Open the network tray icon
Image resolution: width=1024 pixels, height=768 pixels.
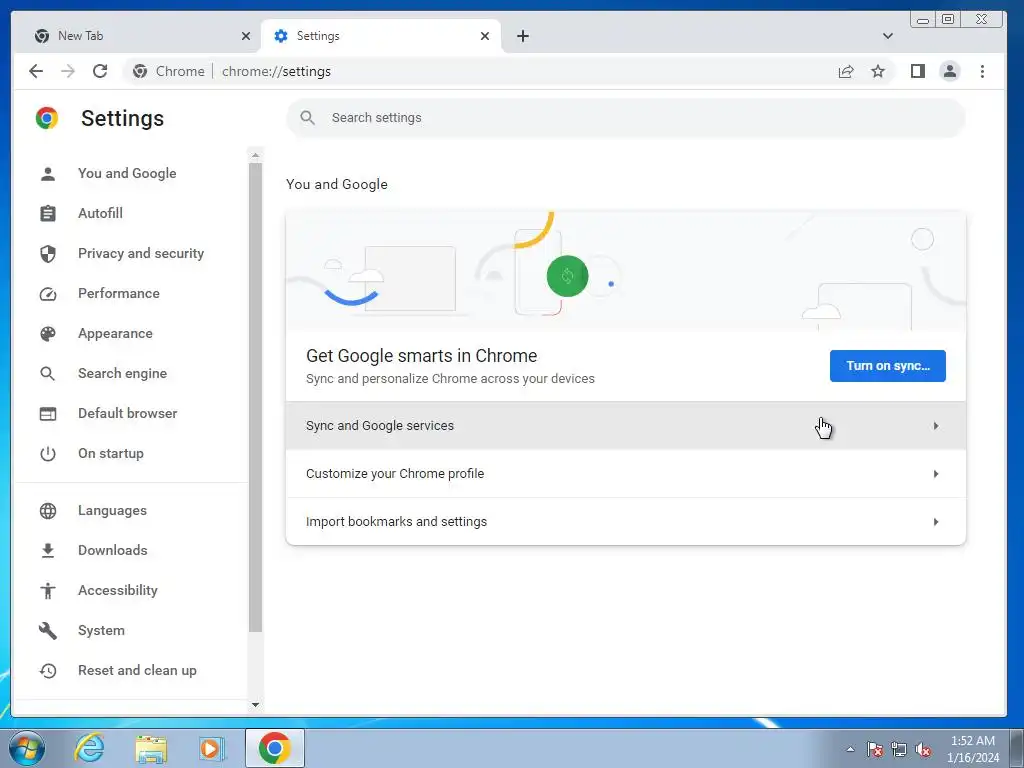[899, 749]
